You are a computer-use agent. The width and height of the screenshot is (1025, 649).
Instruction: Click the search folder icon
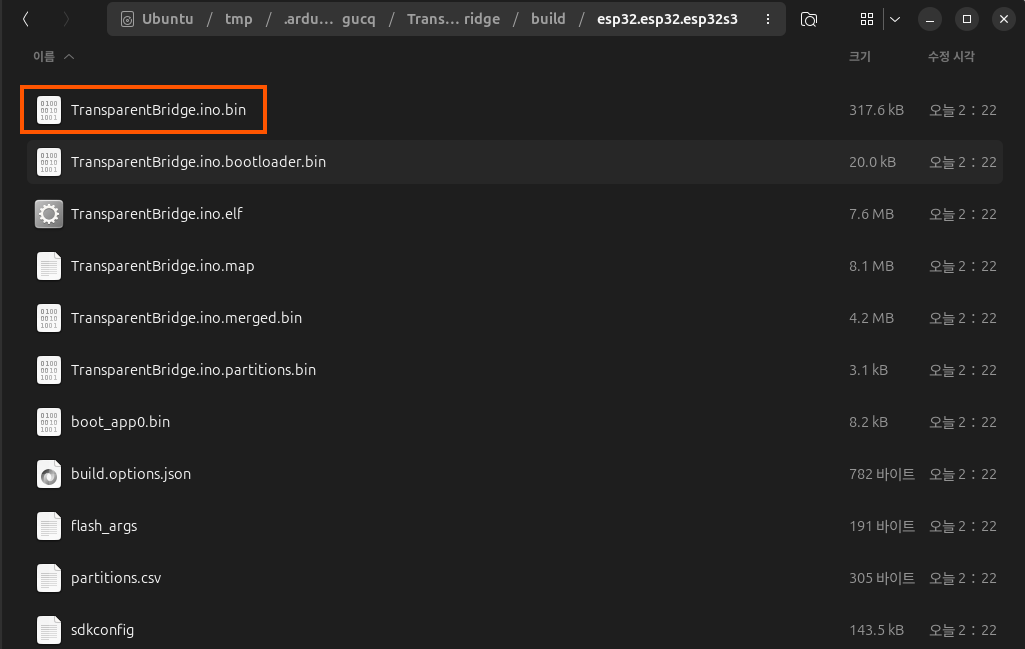809,20
